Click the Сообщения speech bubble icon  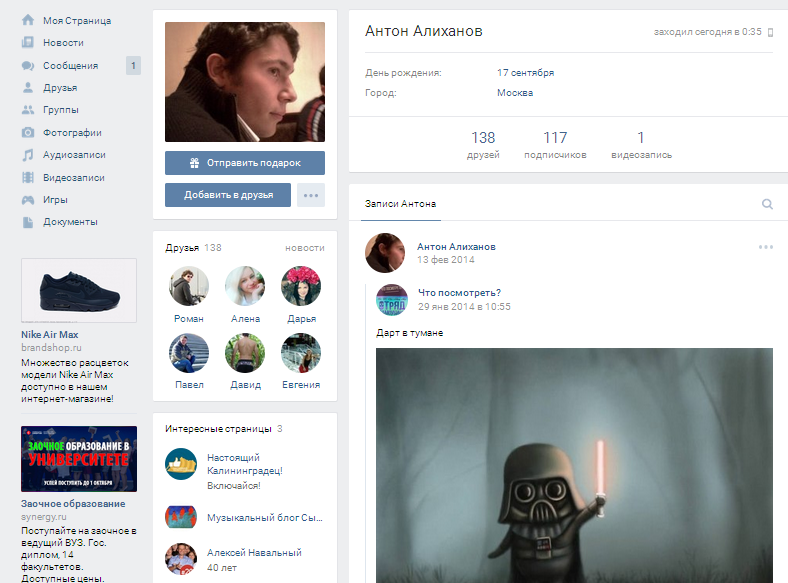[28, 66]
